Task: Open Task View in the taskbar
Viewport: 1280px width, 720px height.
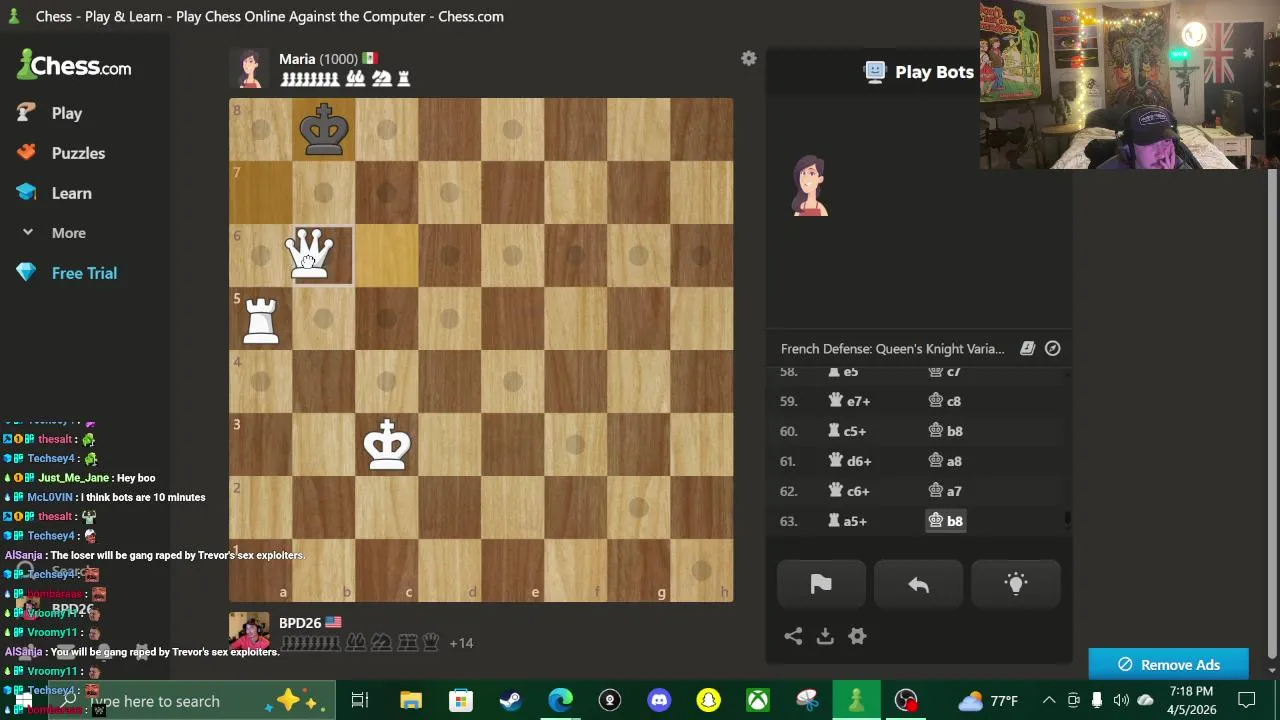Action: pyautogui.click(x=360, y=700)
